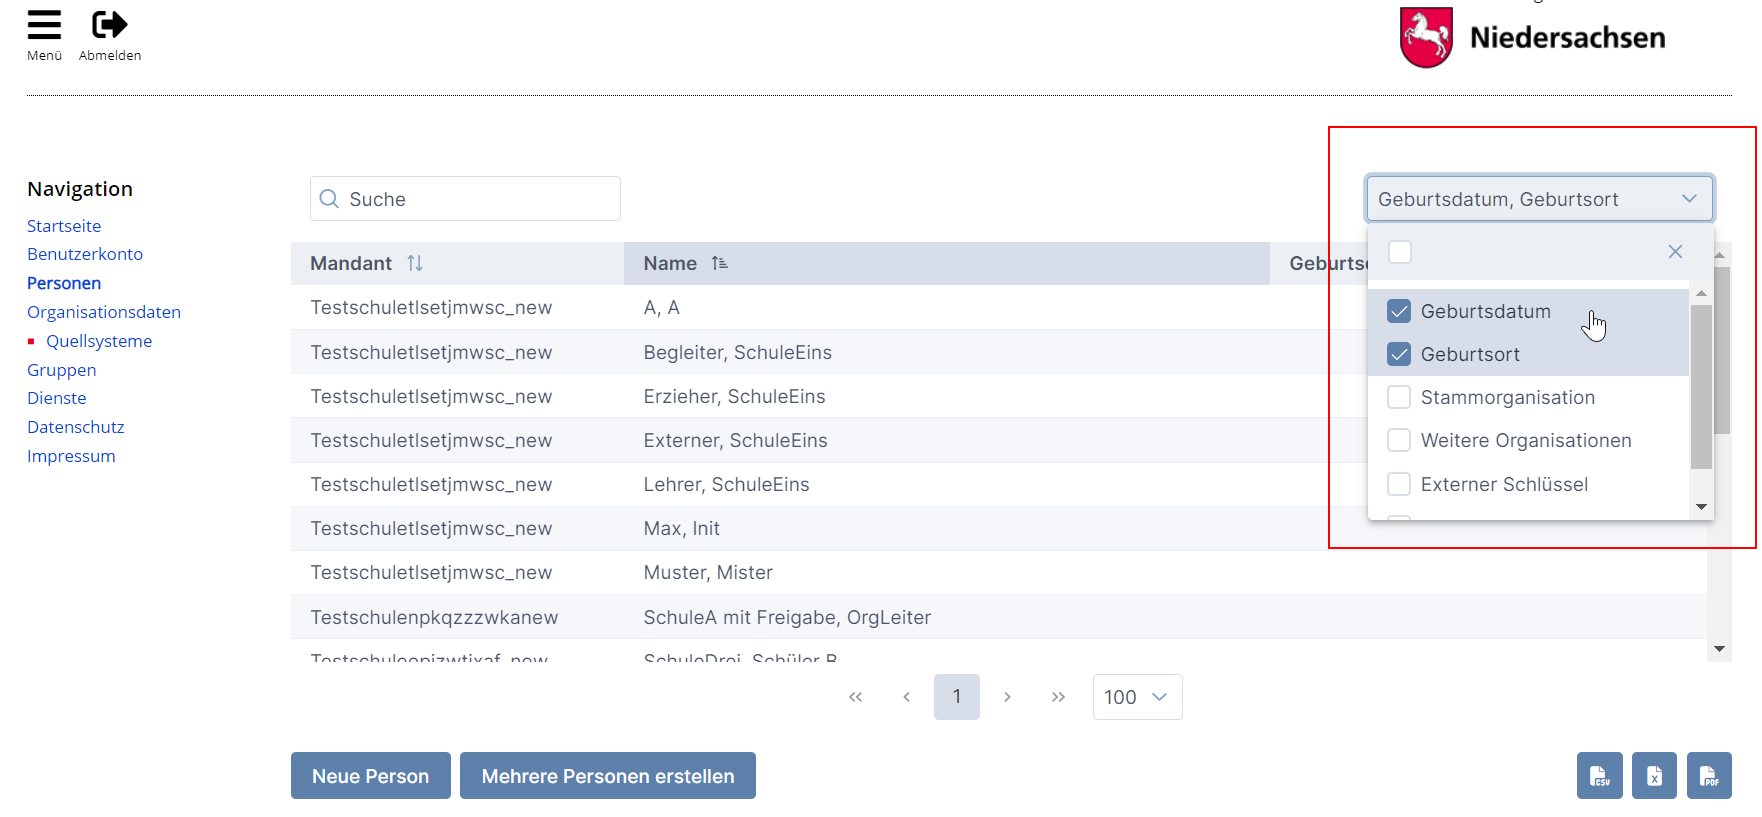Open the rows-per-page dropdown showing 100
Image resolution: width=1762 pixels, height=817 pixels.
[1137, 697]
